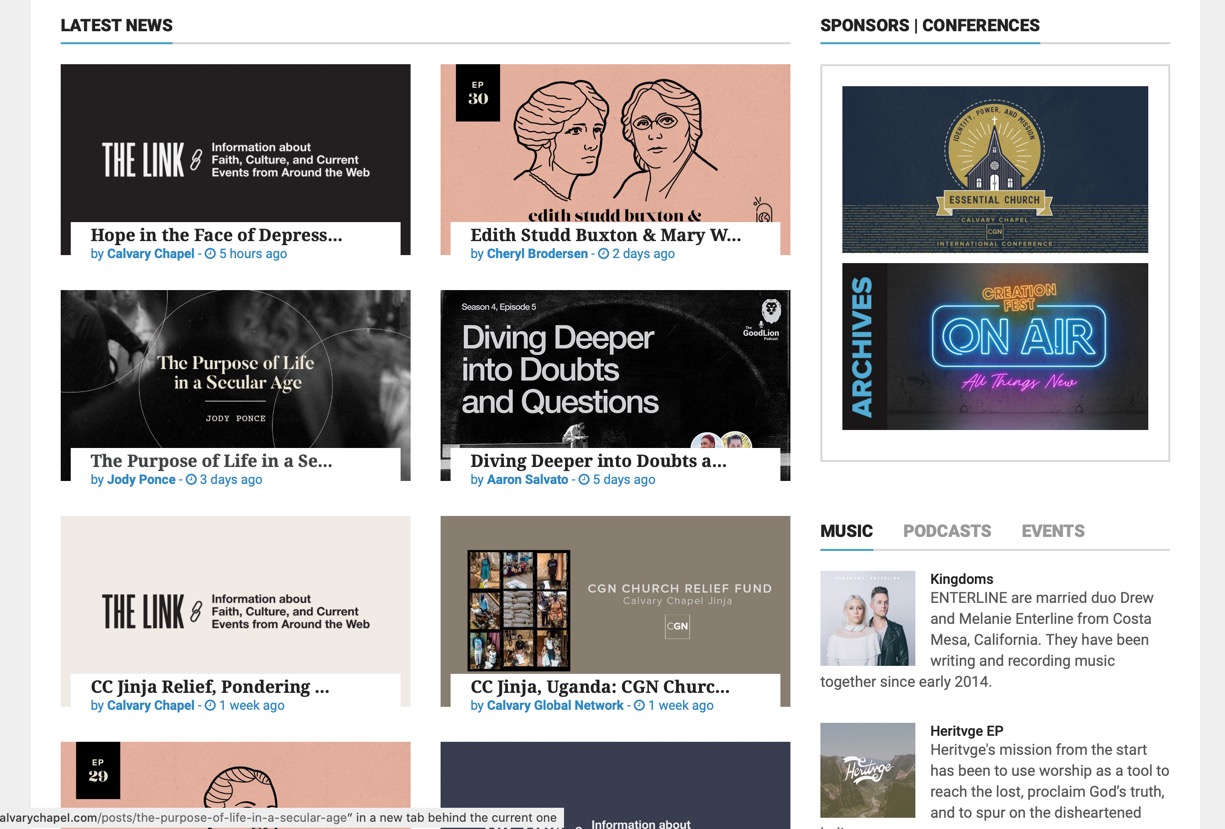Screen dimensions: 1225x829
Task: Open 'Hope in the Face of Depress...' article
Action: pos(216,235)
